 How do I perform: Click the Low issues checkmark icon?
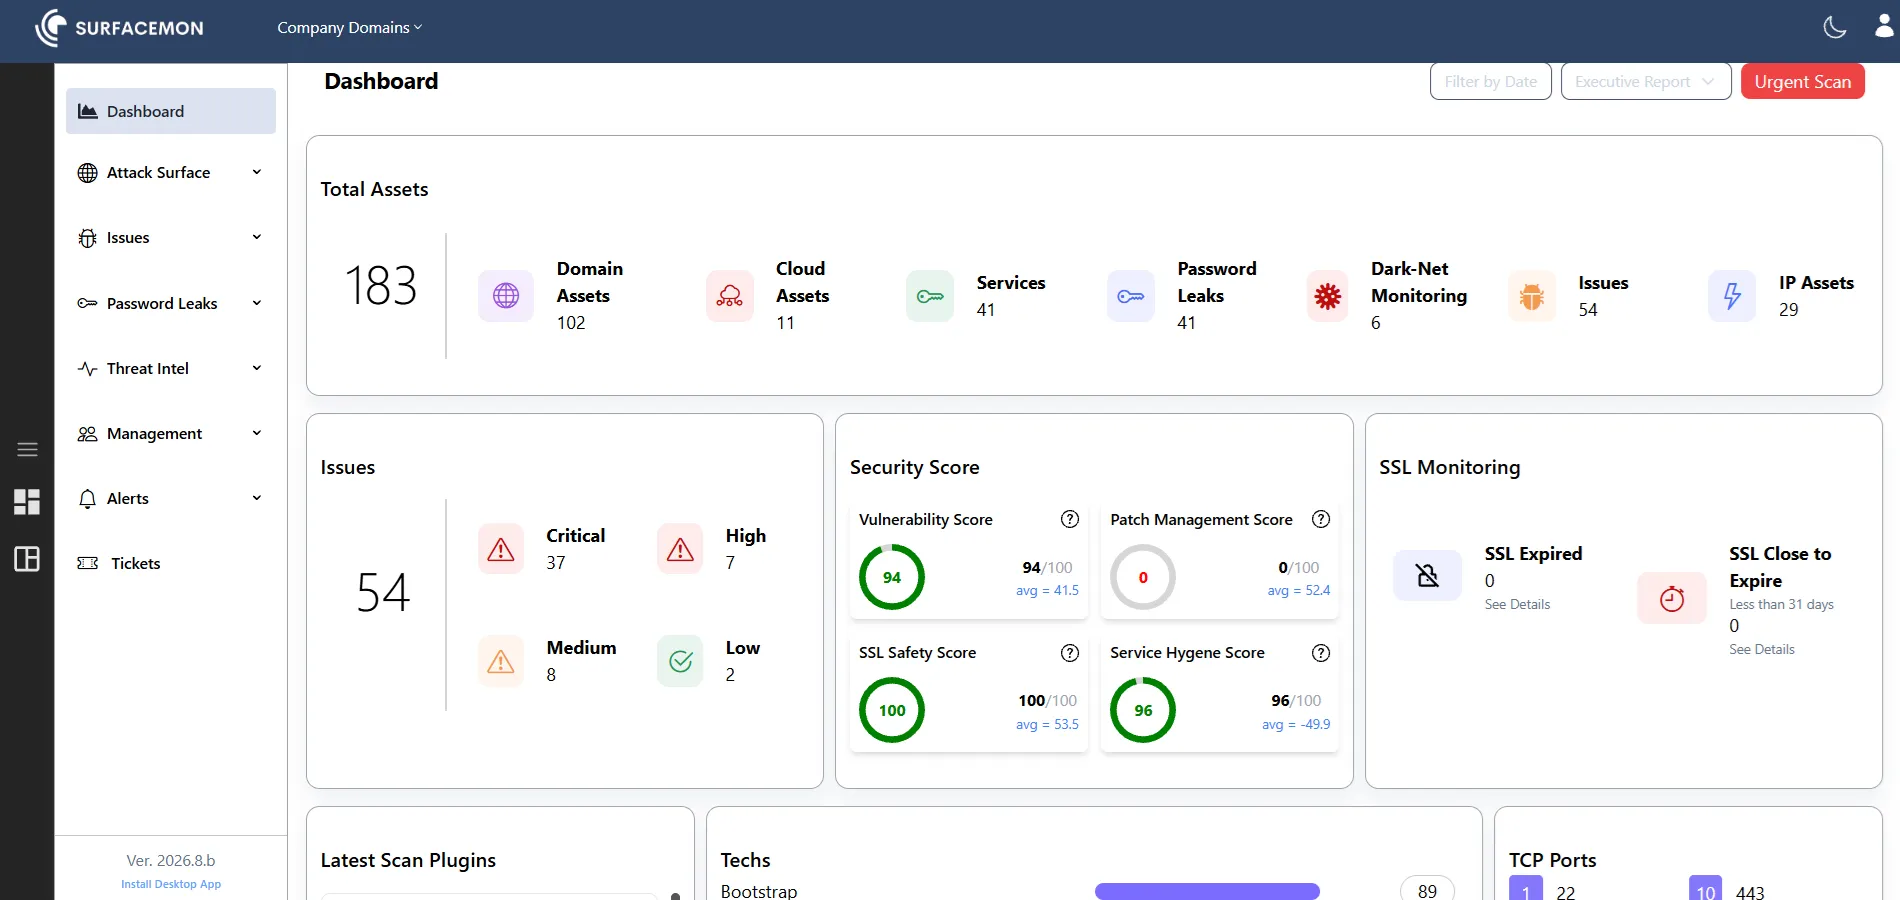click(680, 661)
